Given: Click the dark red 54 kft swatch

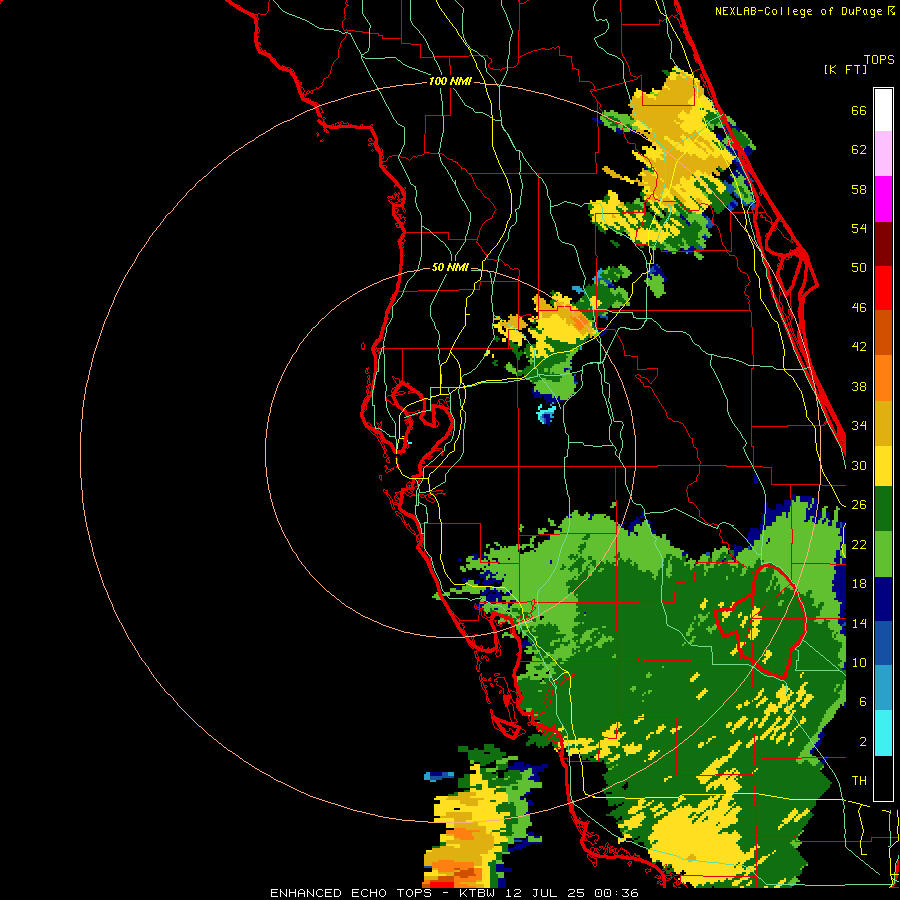Looking at the screenshot, I should click(x=883, y=244).
